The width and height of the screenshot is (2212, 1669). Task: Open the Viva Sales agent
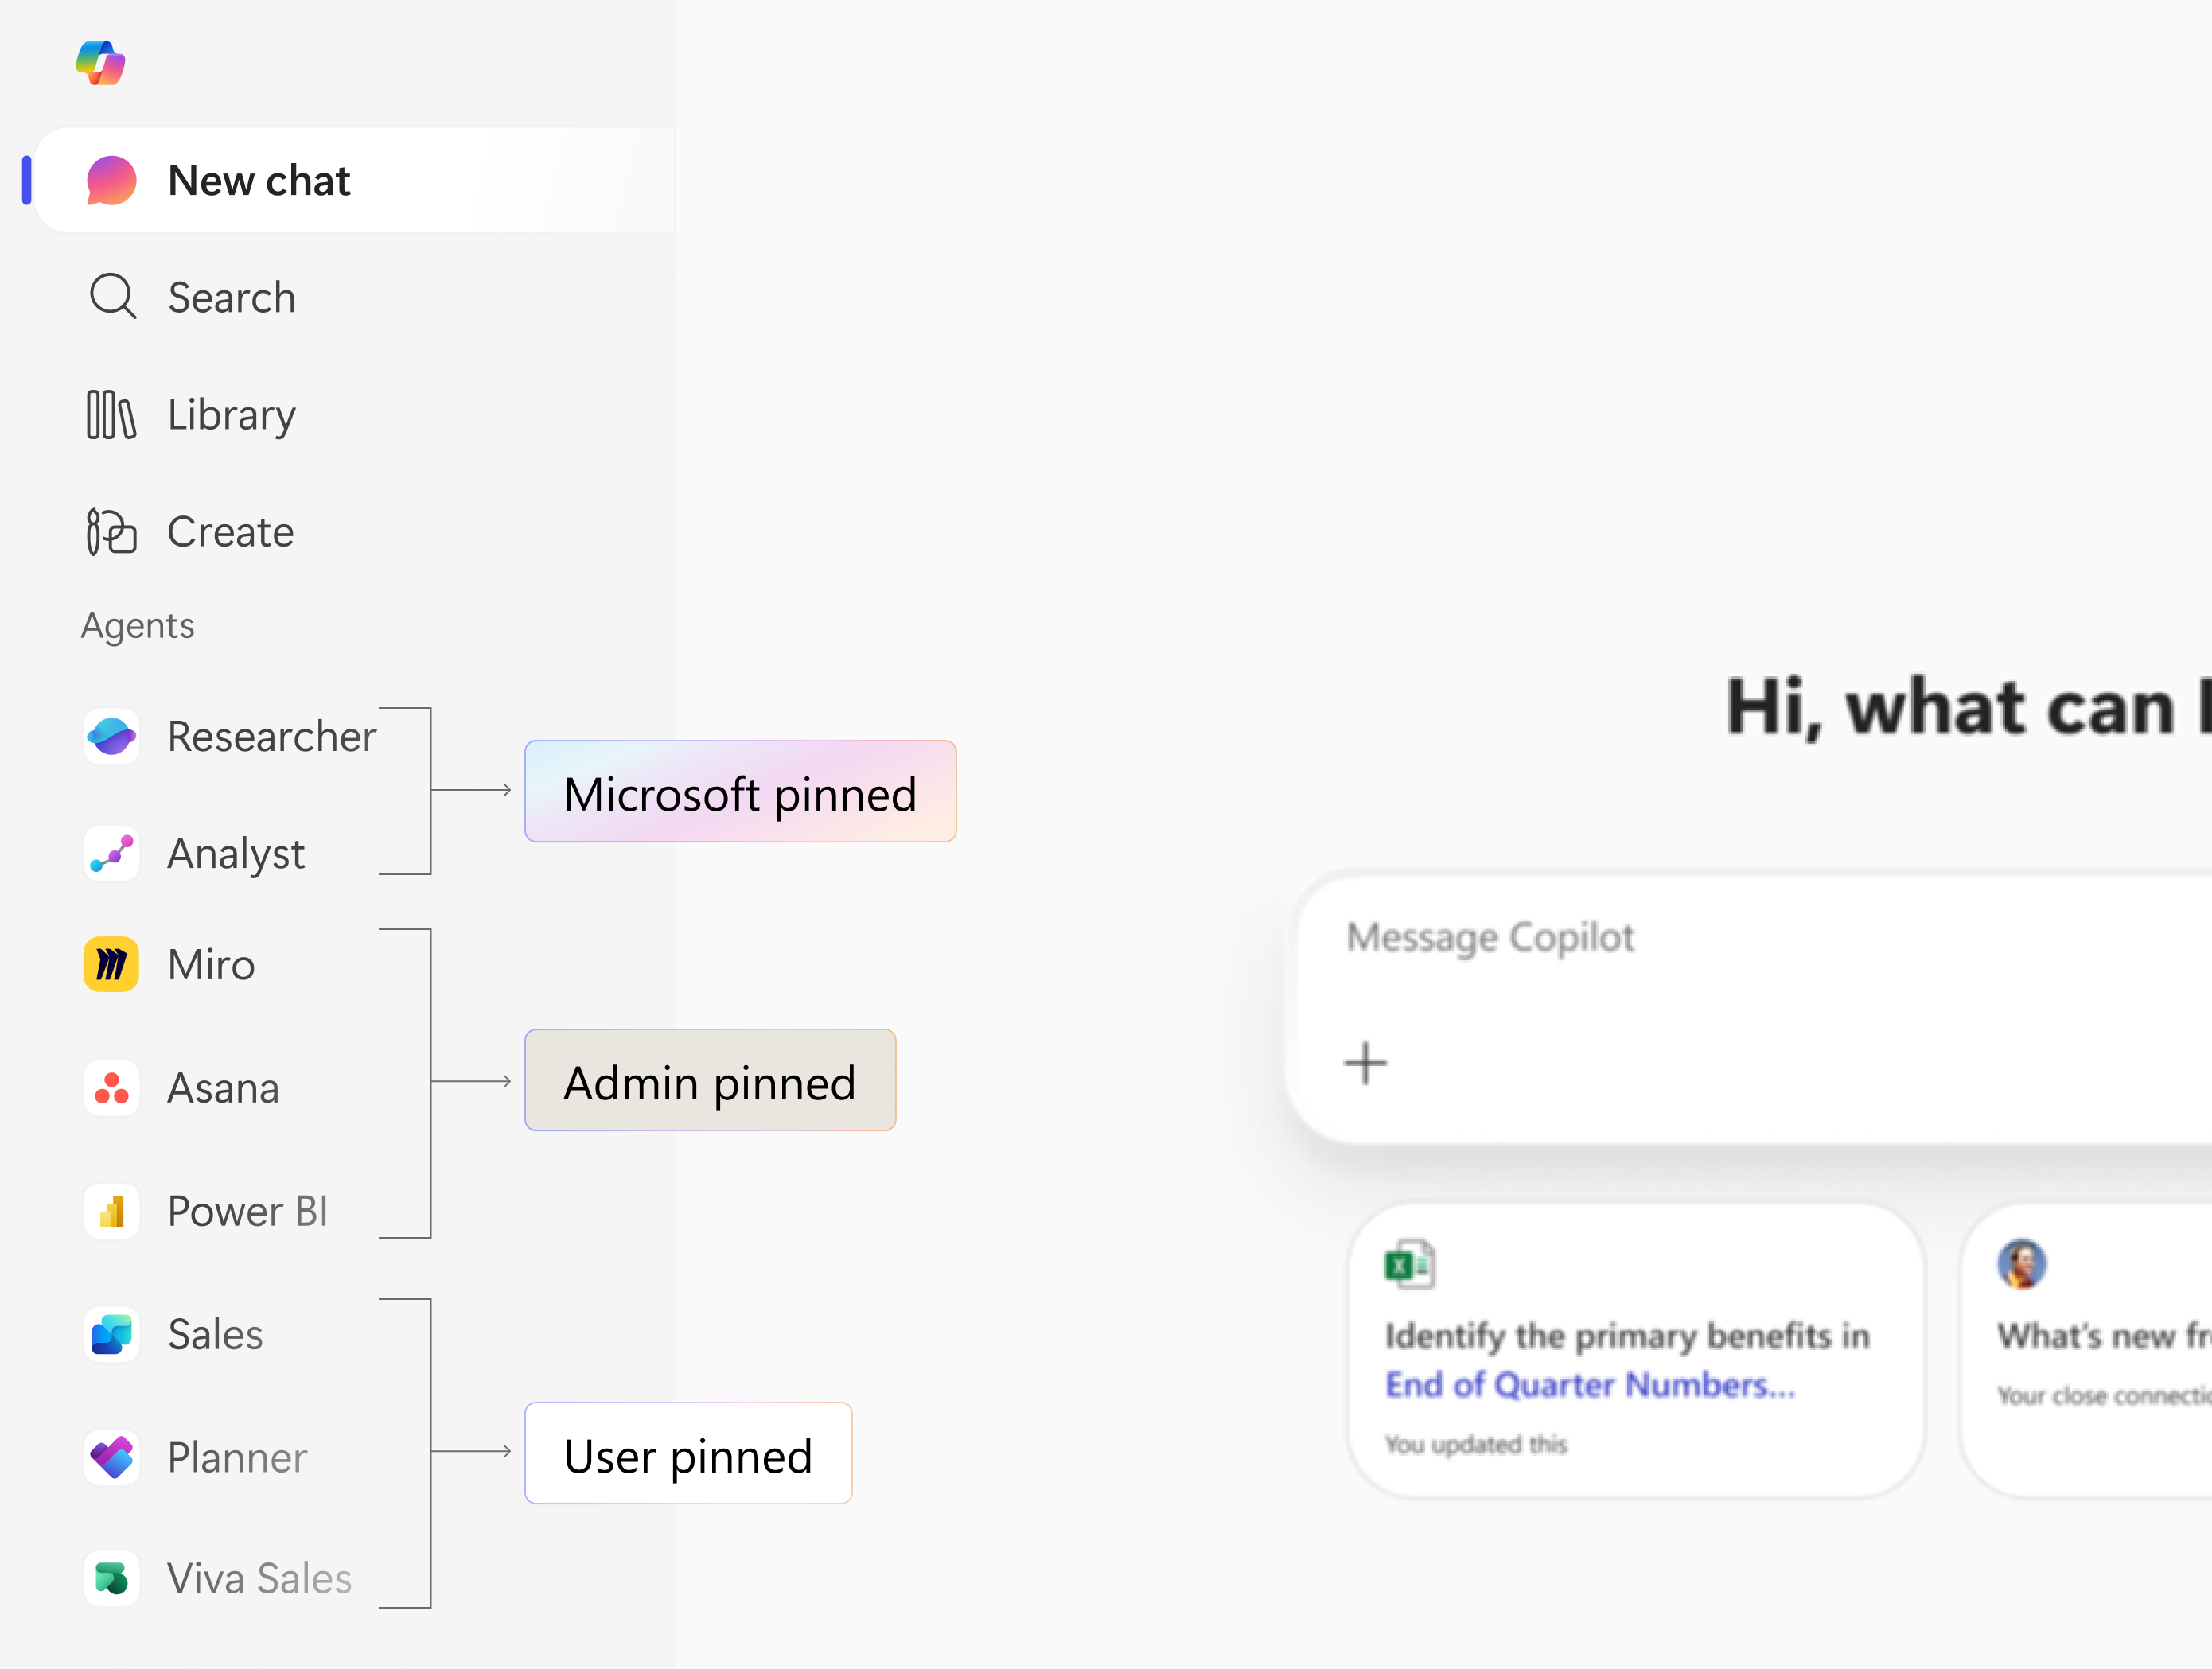(259, 1579)
